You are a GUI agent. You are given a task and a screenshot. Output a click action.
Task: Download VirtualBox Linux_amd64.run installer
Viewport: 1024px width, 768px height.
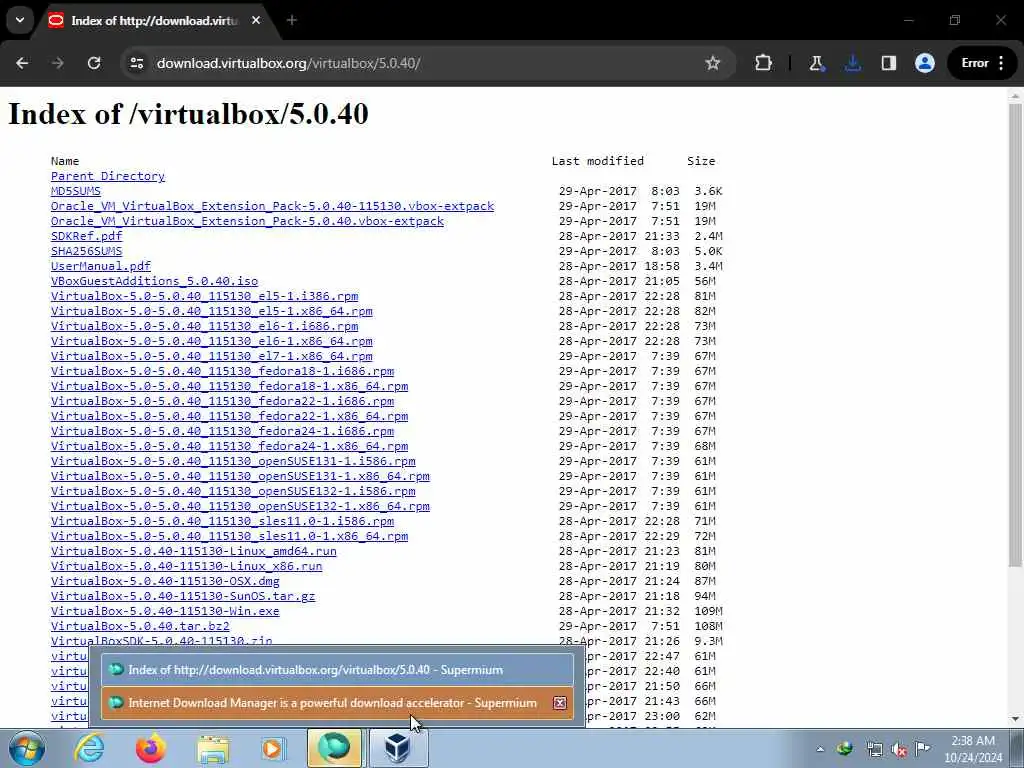[x=194, y=551]
